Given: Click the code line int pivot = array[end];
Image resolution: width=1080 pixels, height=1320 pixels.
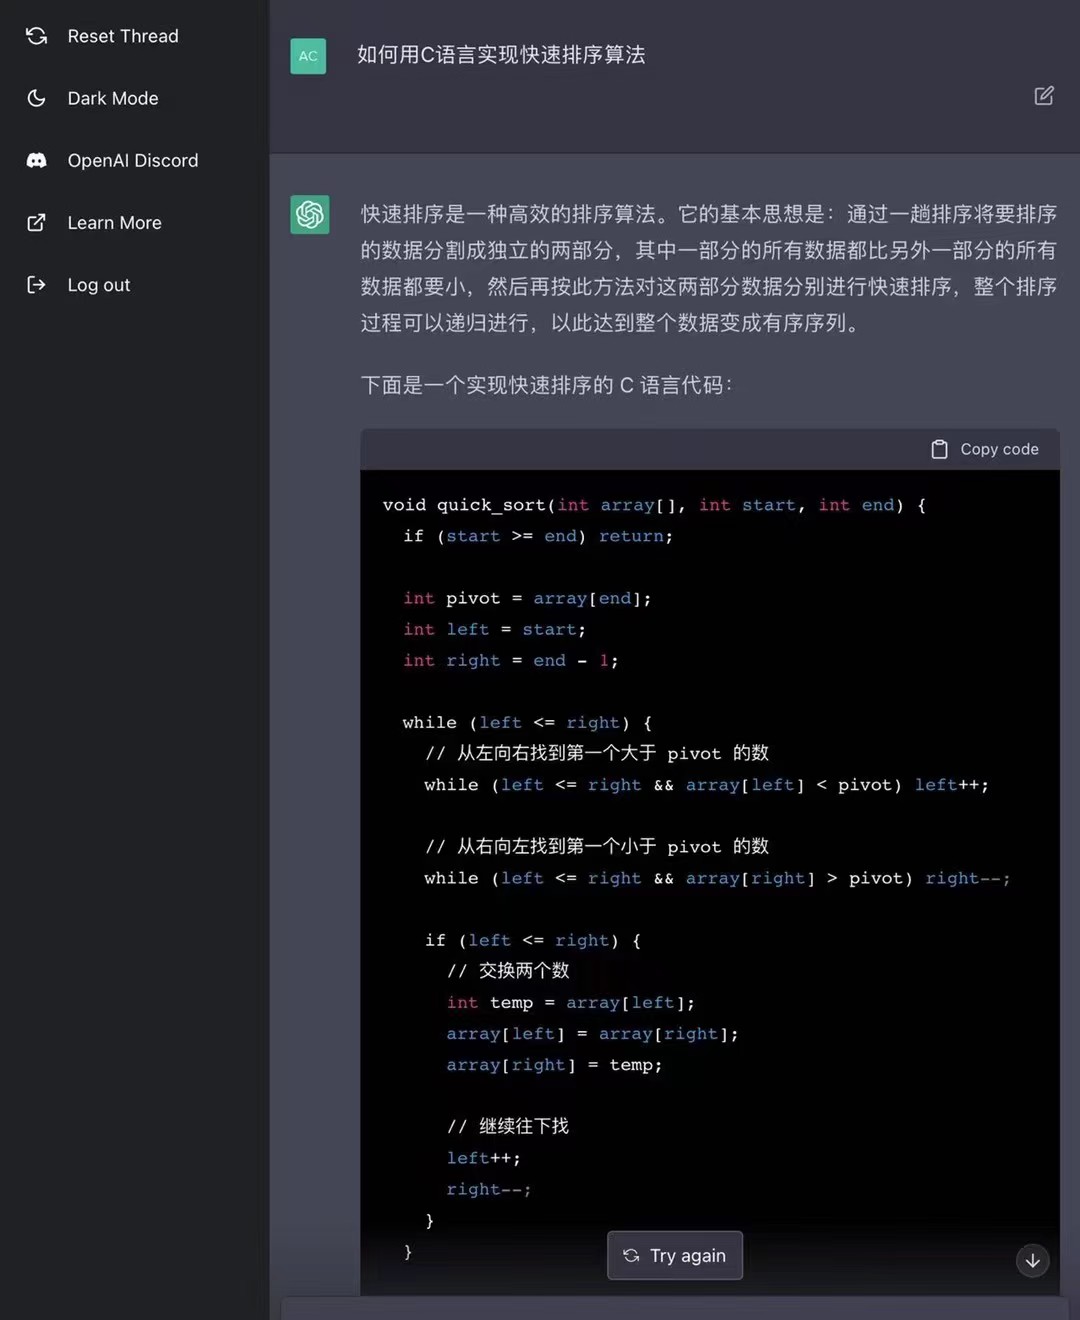Looking at the screenshot, I should (527, 598).
